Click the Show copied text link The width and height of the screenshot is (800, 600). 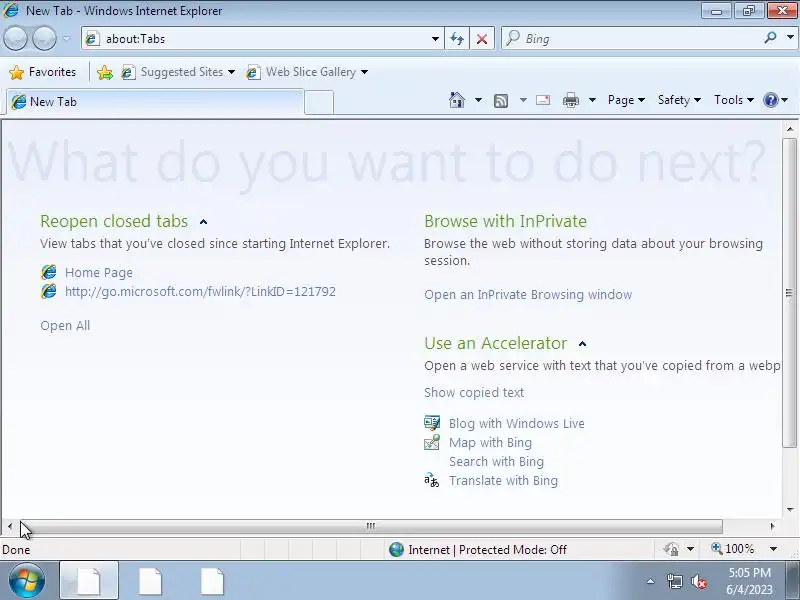(x=474, y=392)
